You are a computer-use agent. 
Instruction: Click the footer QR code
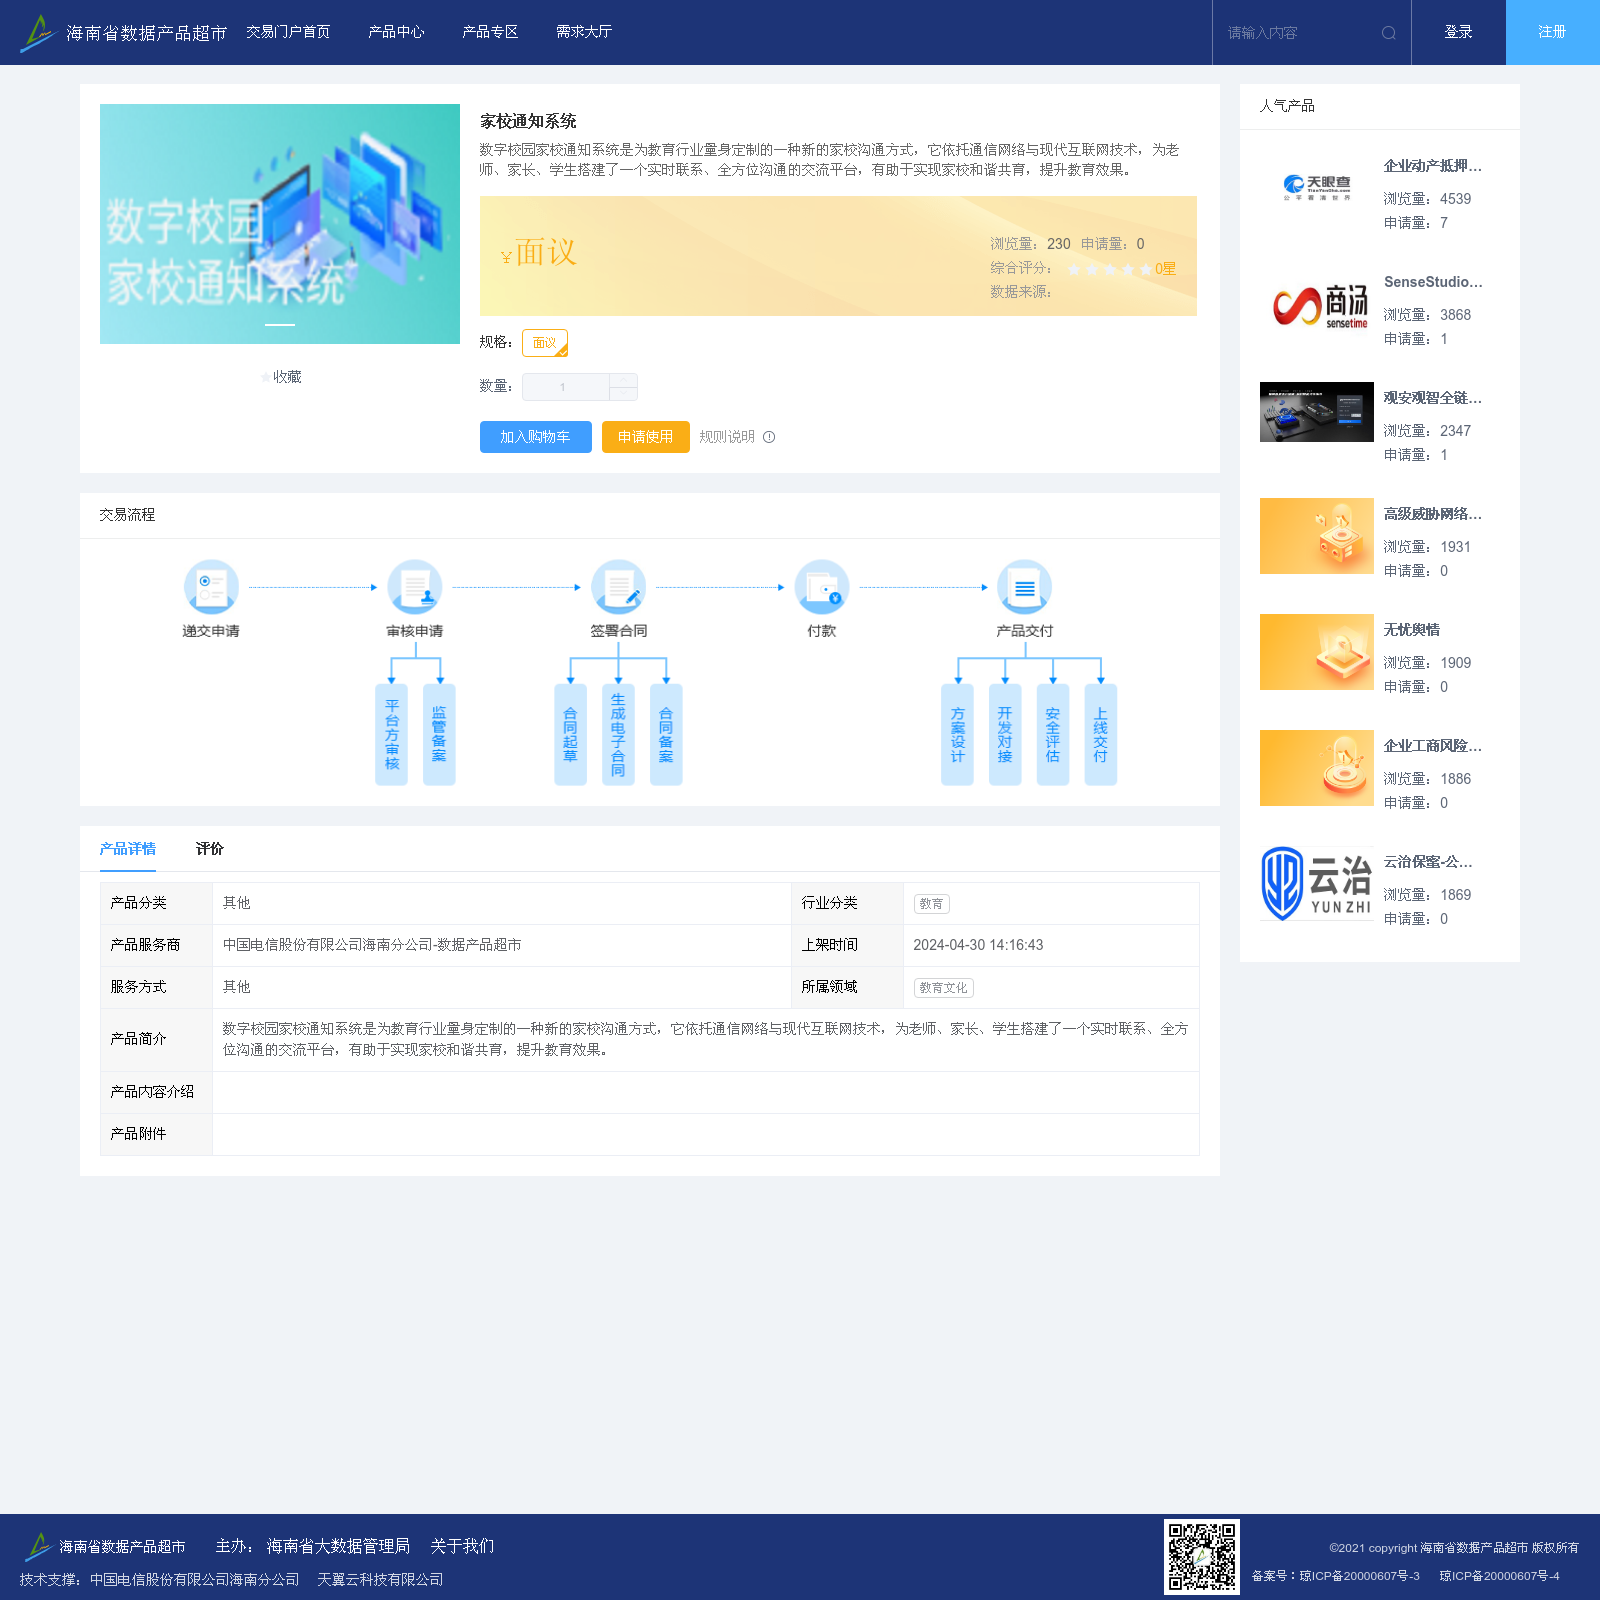pos(1202,1557)
